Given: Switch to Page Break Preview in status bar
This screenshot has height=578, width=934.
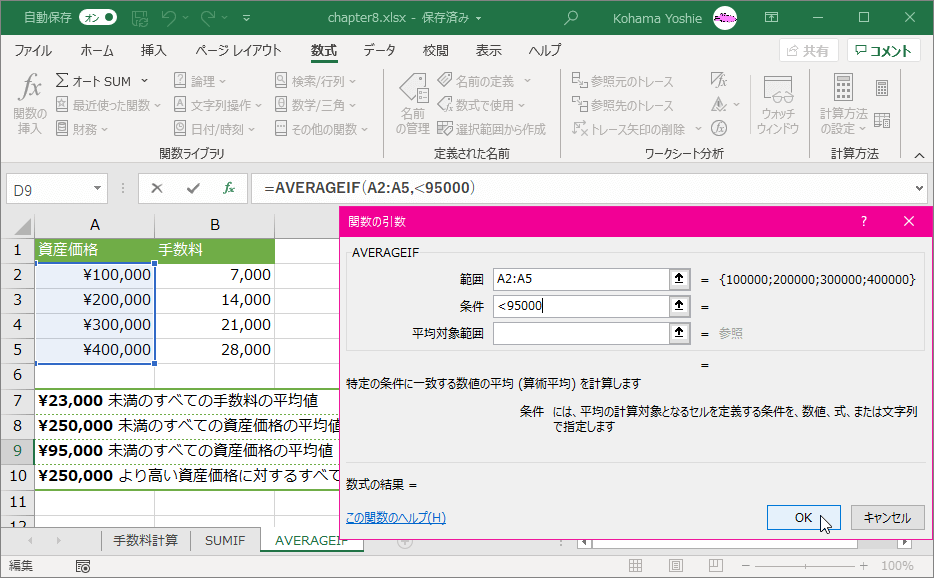Looking at the screenshot, I should coord(715,565).
